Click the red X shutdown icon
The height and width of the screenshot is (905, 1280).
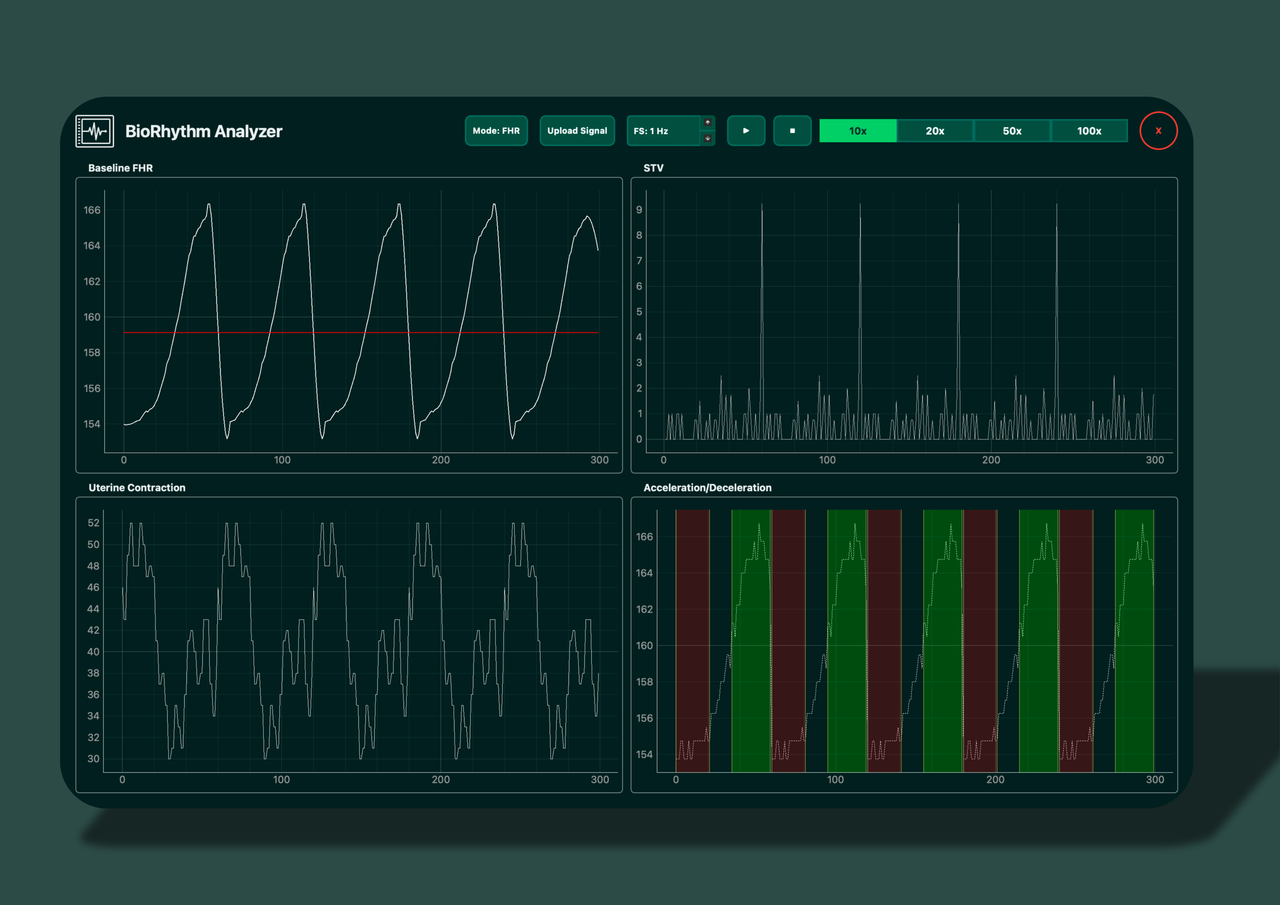point(1158,131)
